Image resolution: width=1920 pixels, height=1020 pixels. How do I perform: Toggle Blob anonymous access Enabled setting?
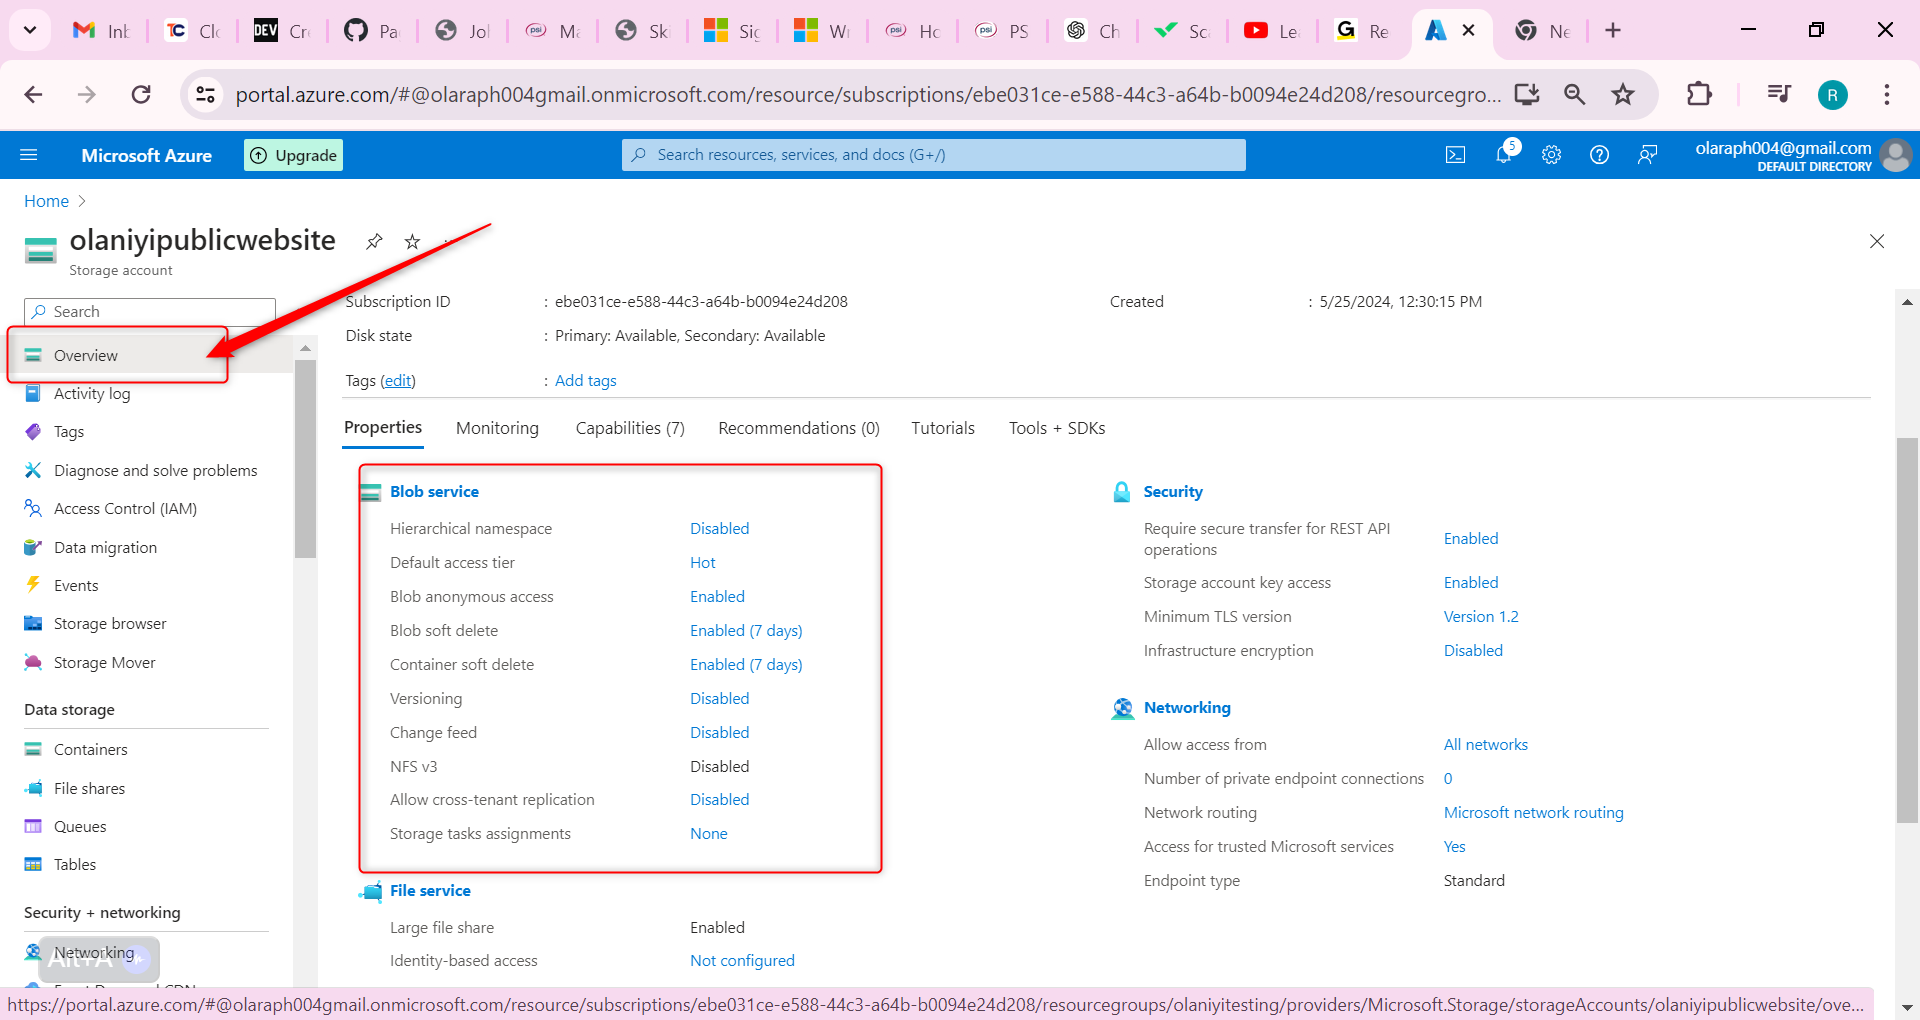[x=717, y=597]
